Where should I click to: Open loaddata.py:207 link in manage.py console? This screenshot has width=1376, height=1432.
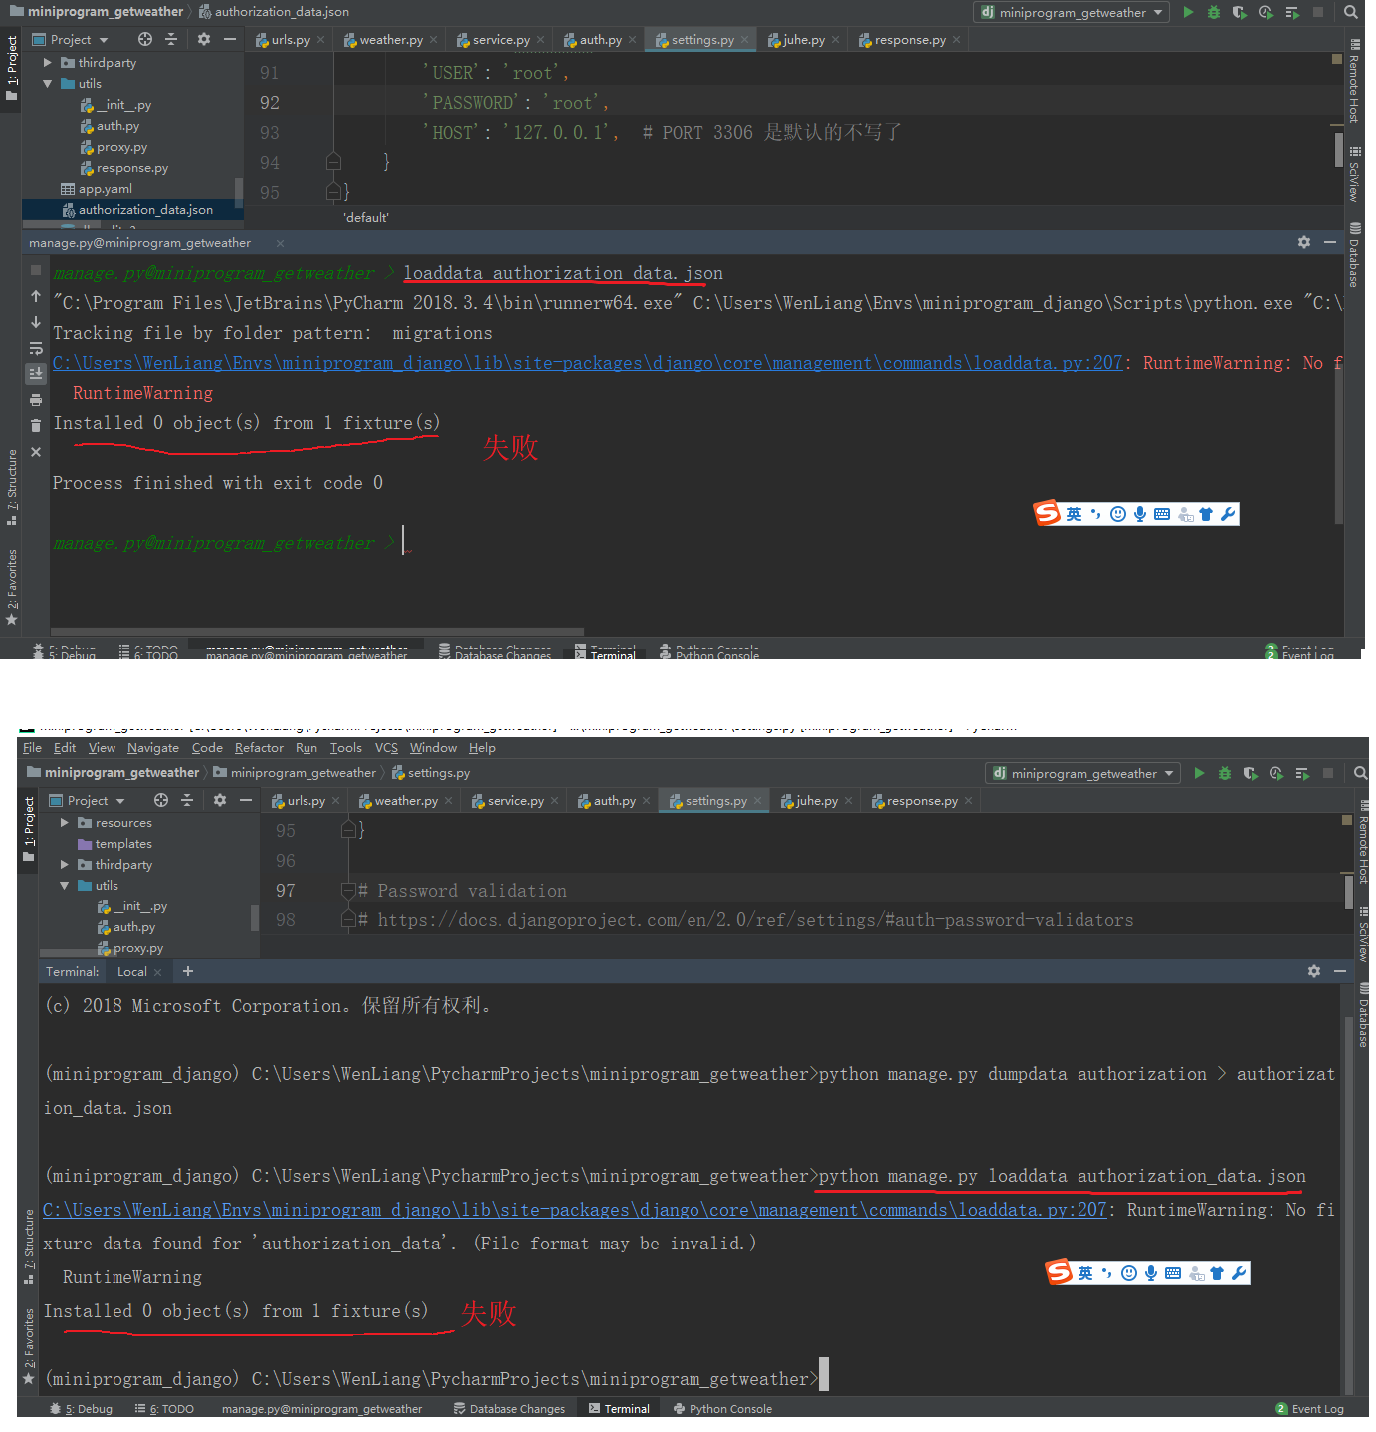click(588, 362)
